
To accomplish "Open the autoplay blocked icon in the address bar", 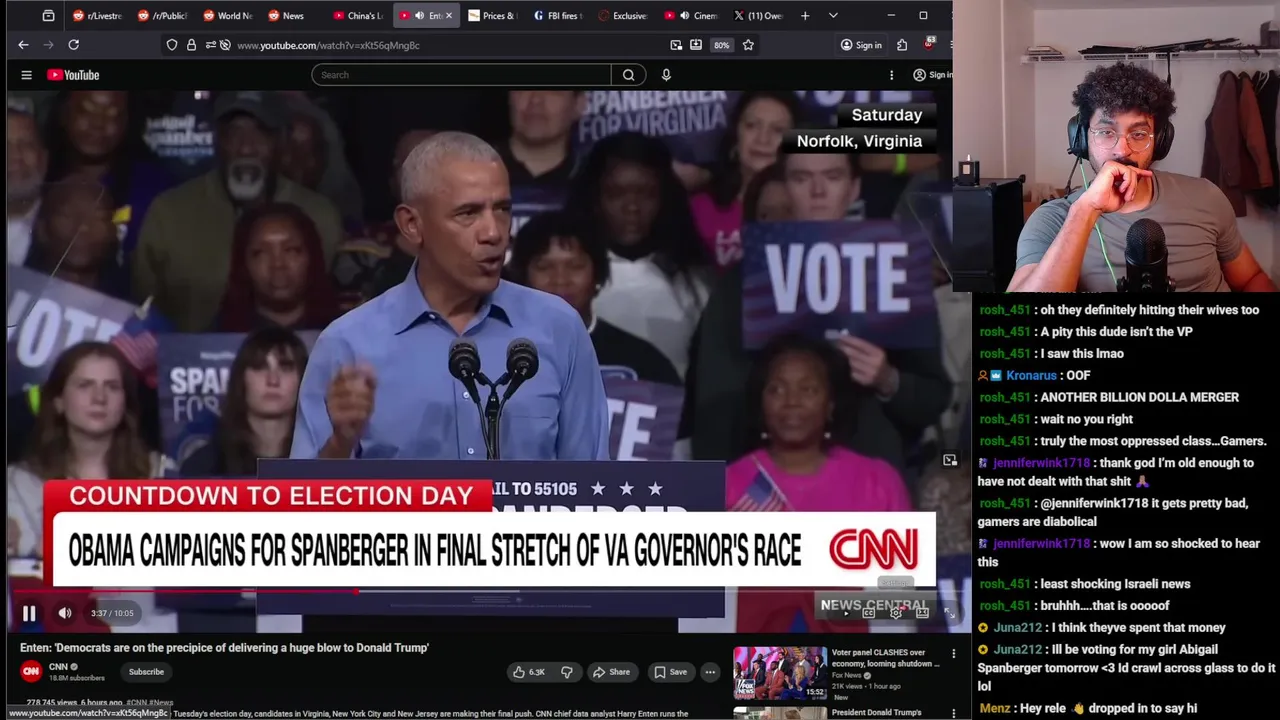I will (225, 45).
